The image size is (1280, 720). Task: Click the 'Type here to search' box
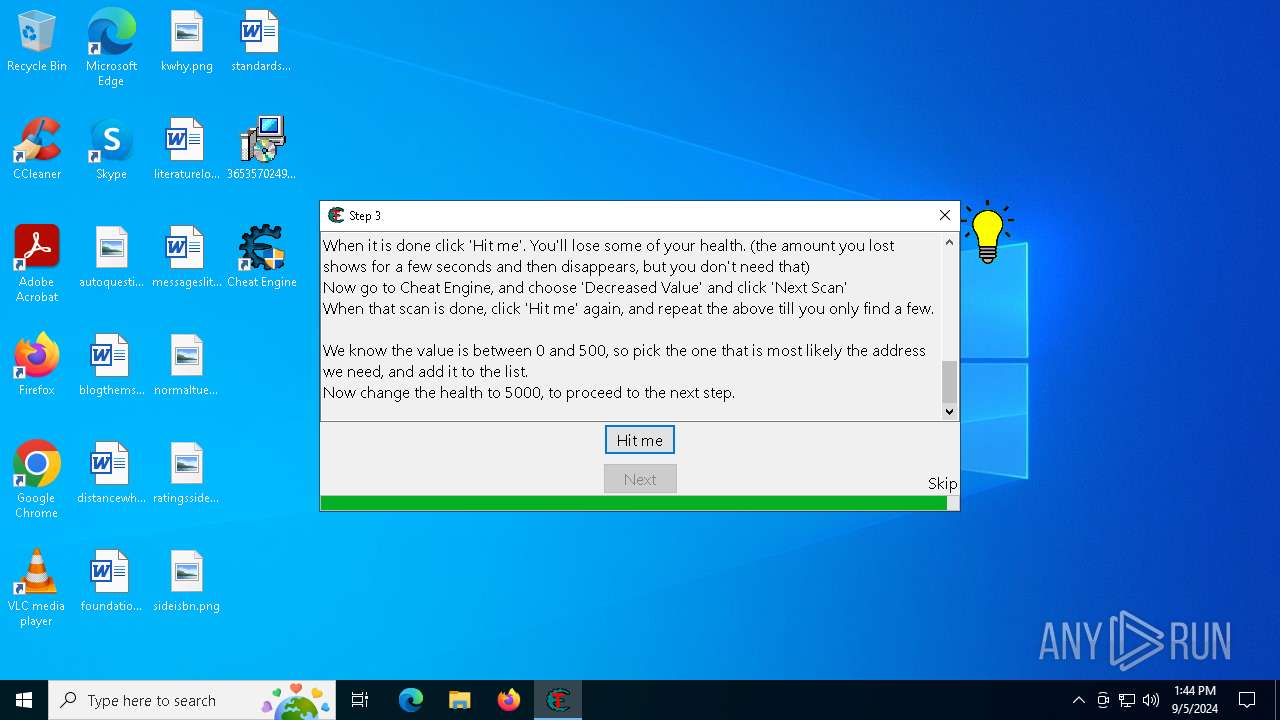point(192,700)
